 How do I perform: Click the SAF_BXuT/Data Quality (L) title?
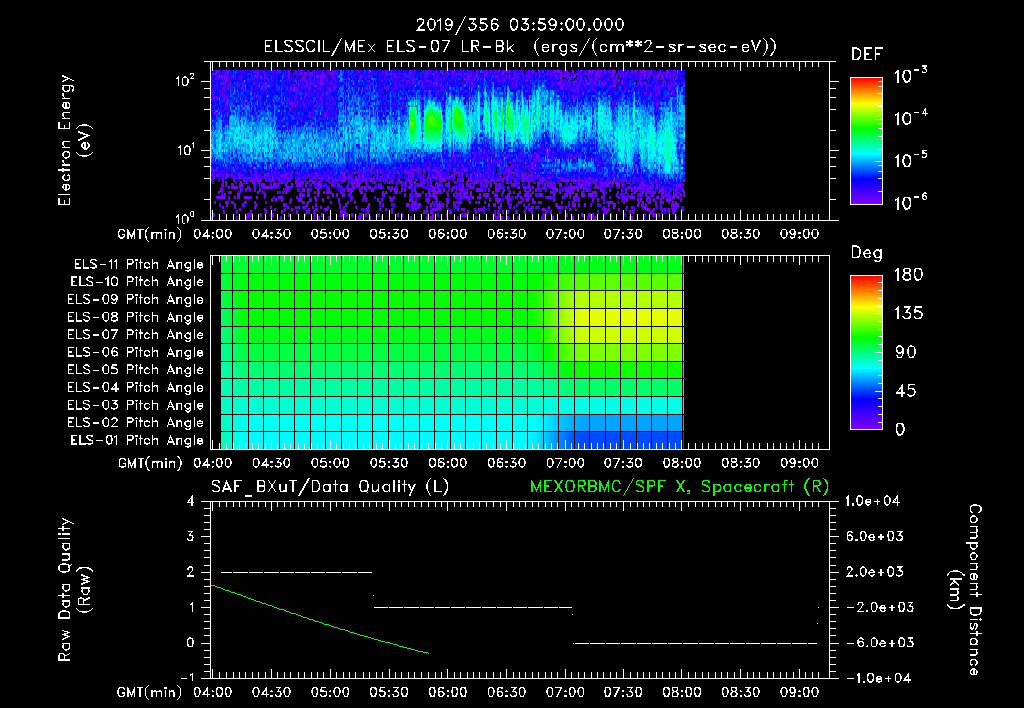click(330, 487)
